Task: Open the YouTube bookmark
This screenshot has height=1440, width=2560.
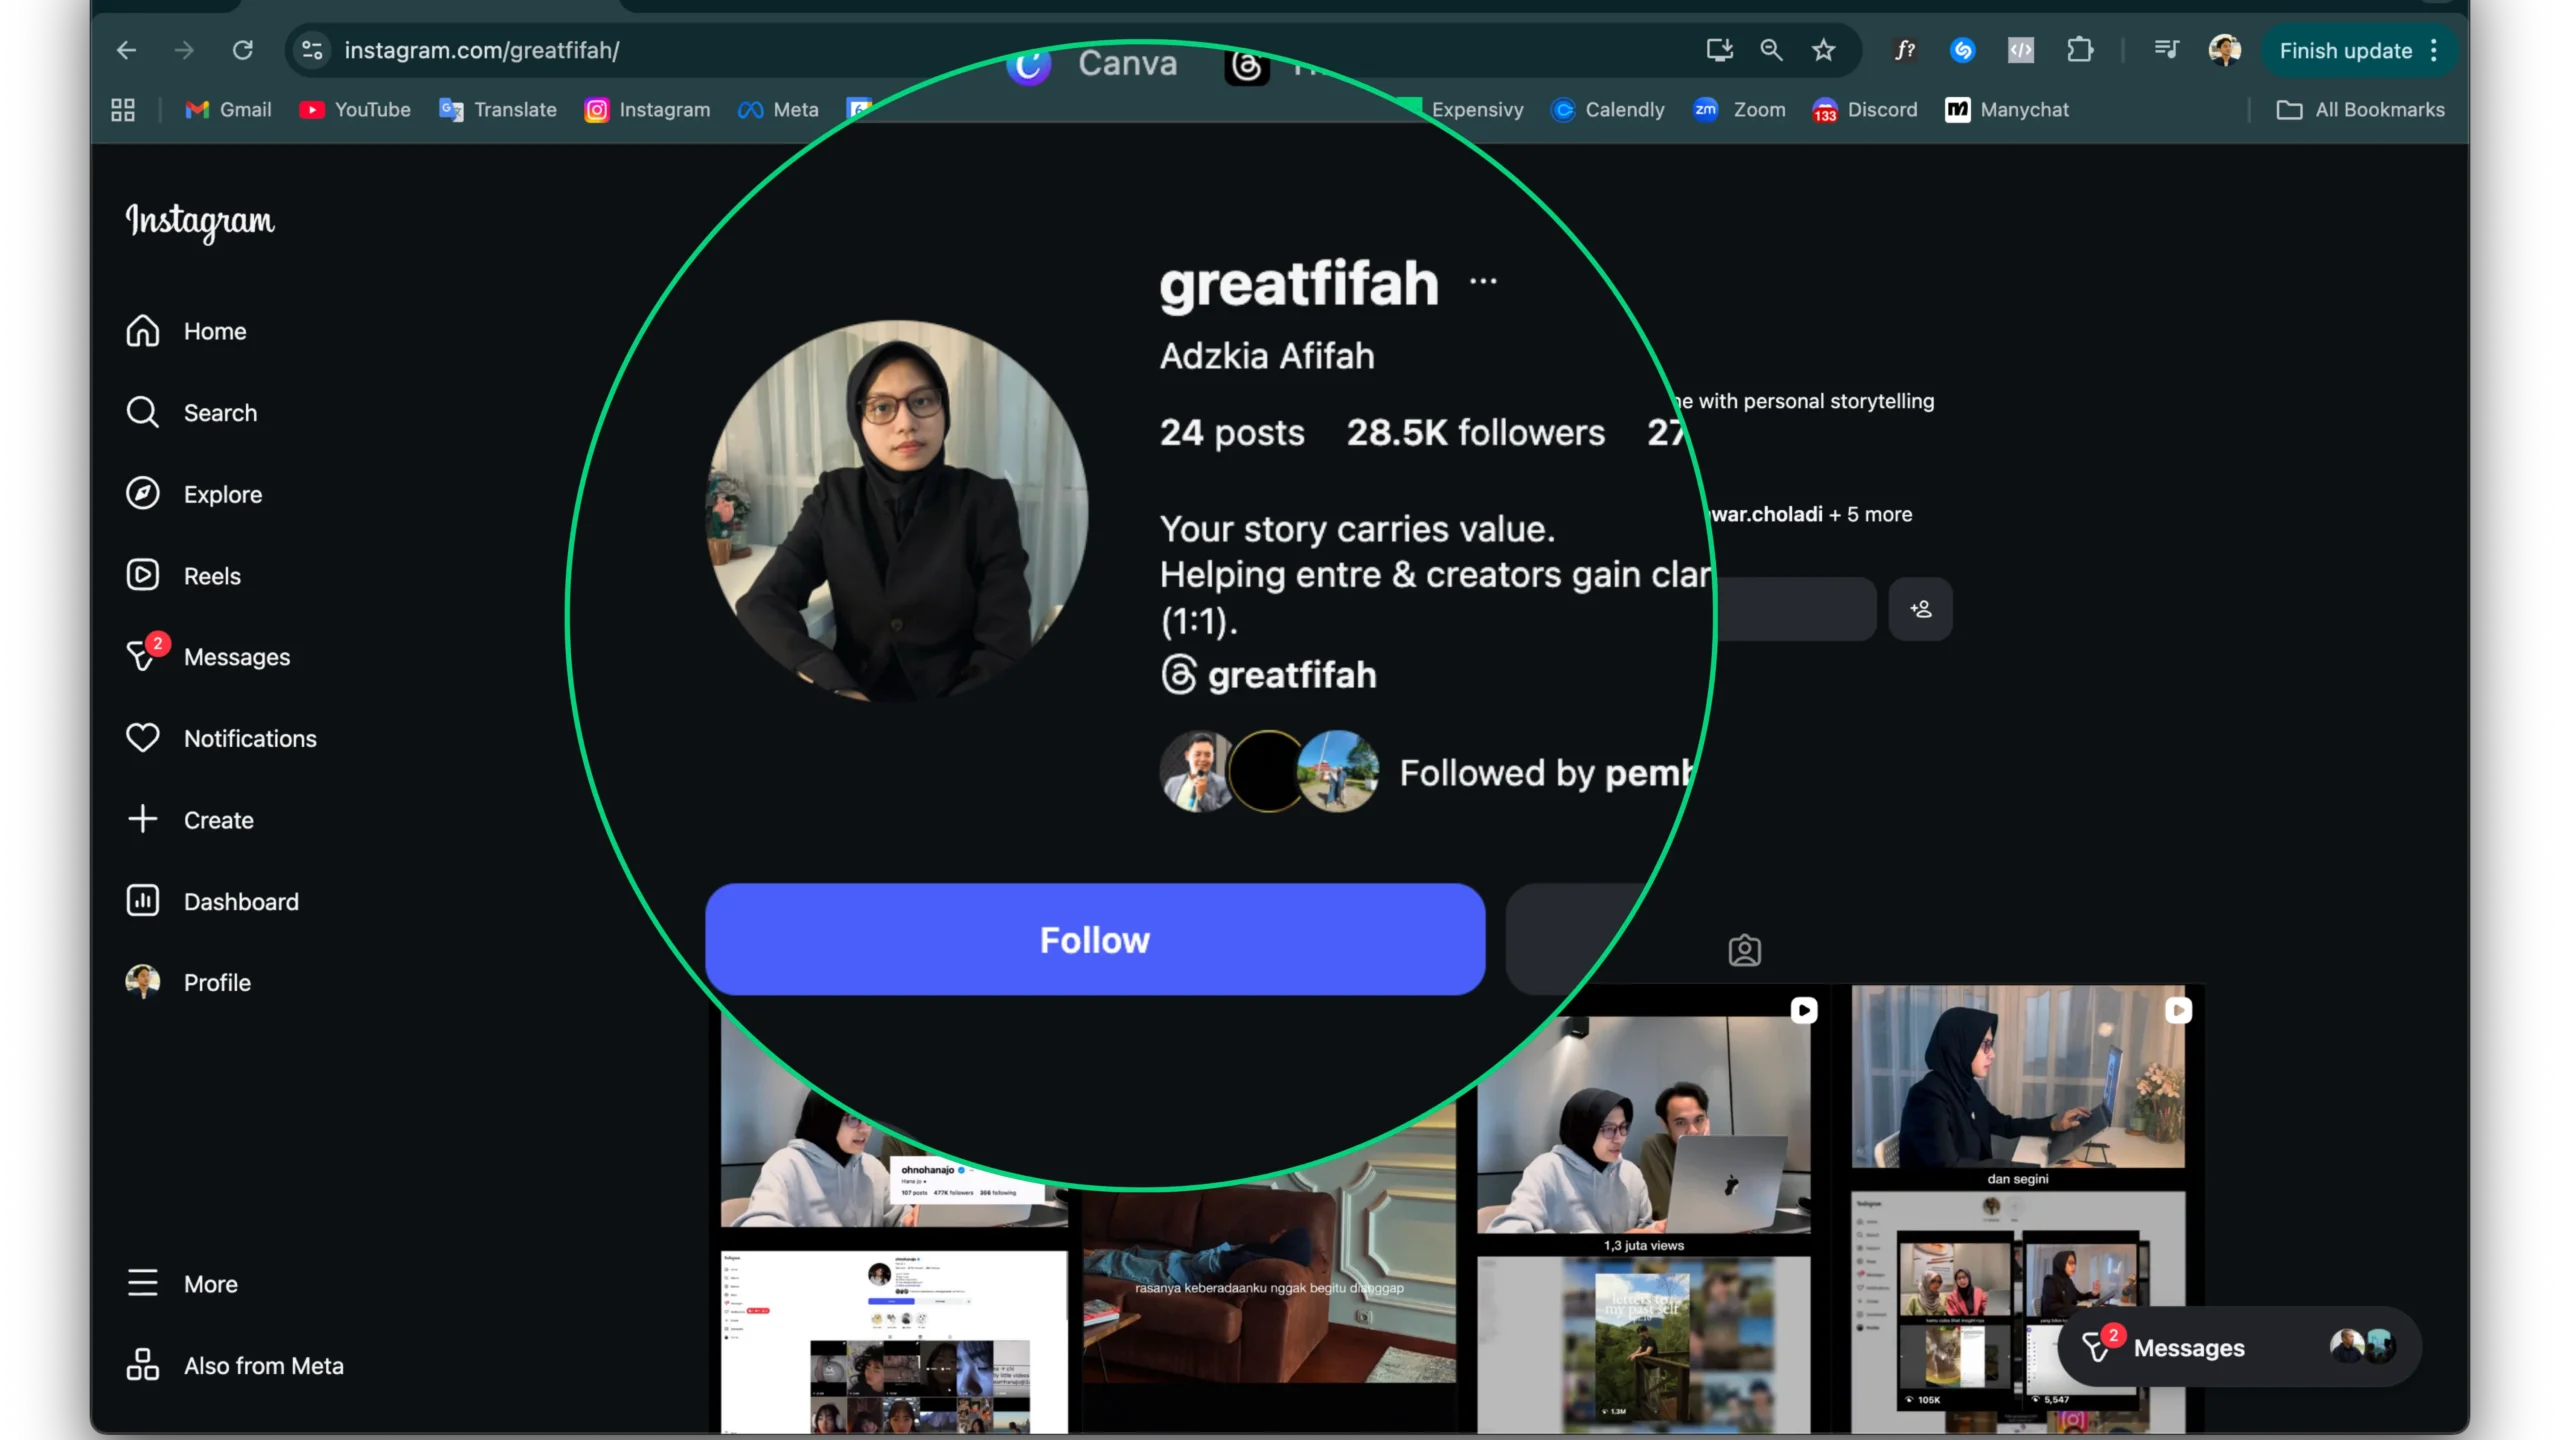Action: (x=355, y=110)
